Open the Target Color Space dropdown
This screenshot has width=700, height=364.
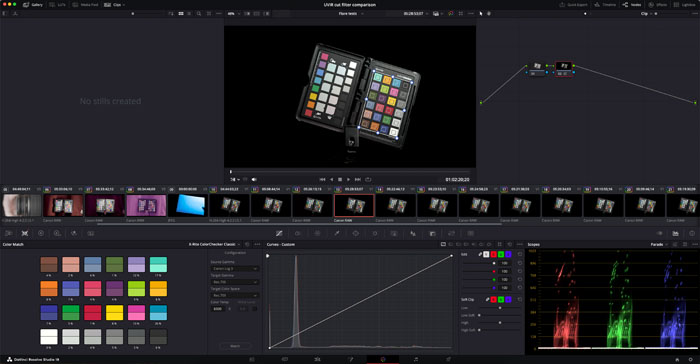click(x=235, y=295)
